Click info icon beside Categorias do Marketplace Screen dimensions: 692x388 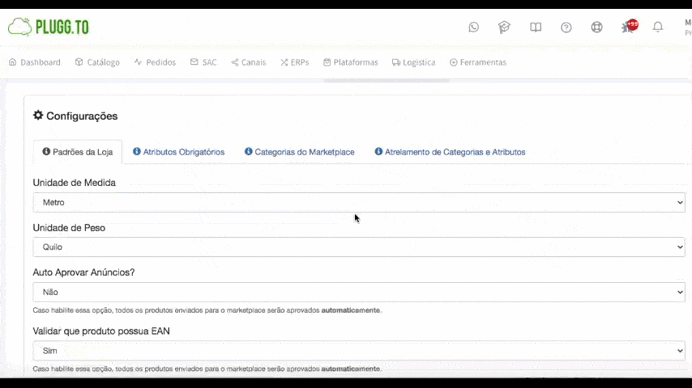point(248,151)
